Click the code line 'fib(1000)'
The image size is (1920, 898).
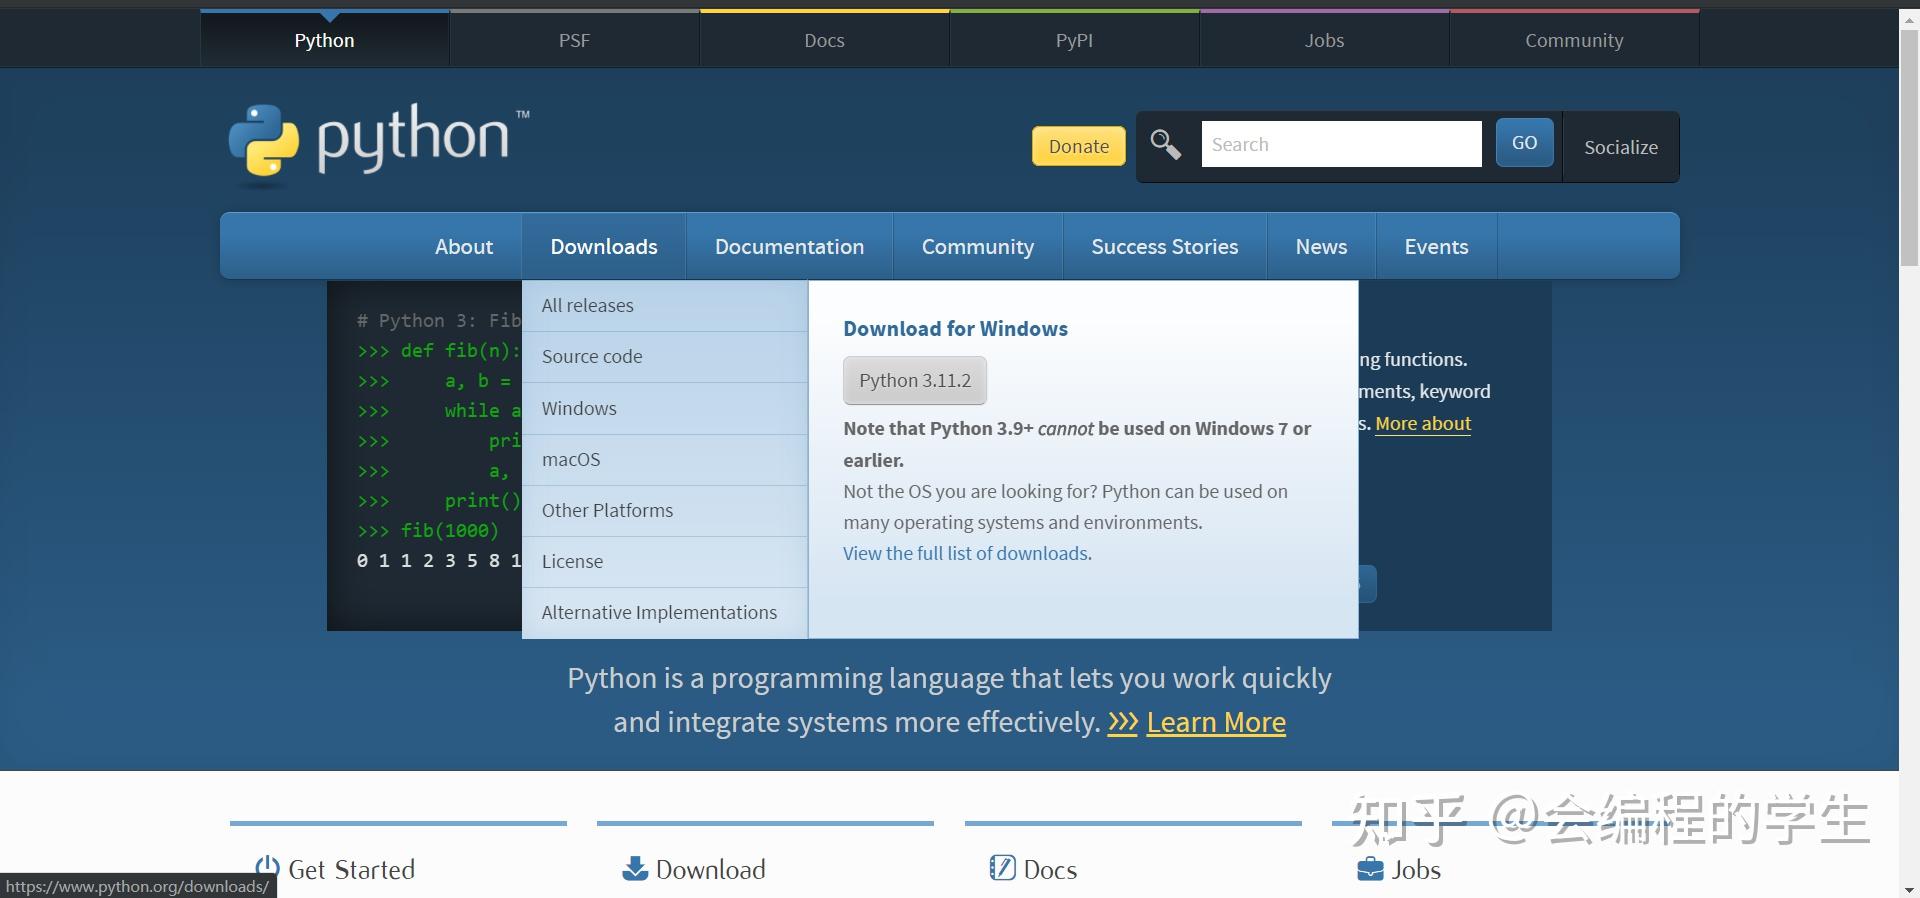click(x=449, y=531)
